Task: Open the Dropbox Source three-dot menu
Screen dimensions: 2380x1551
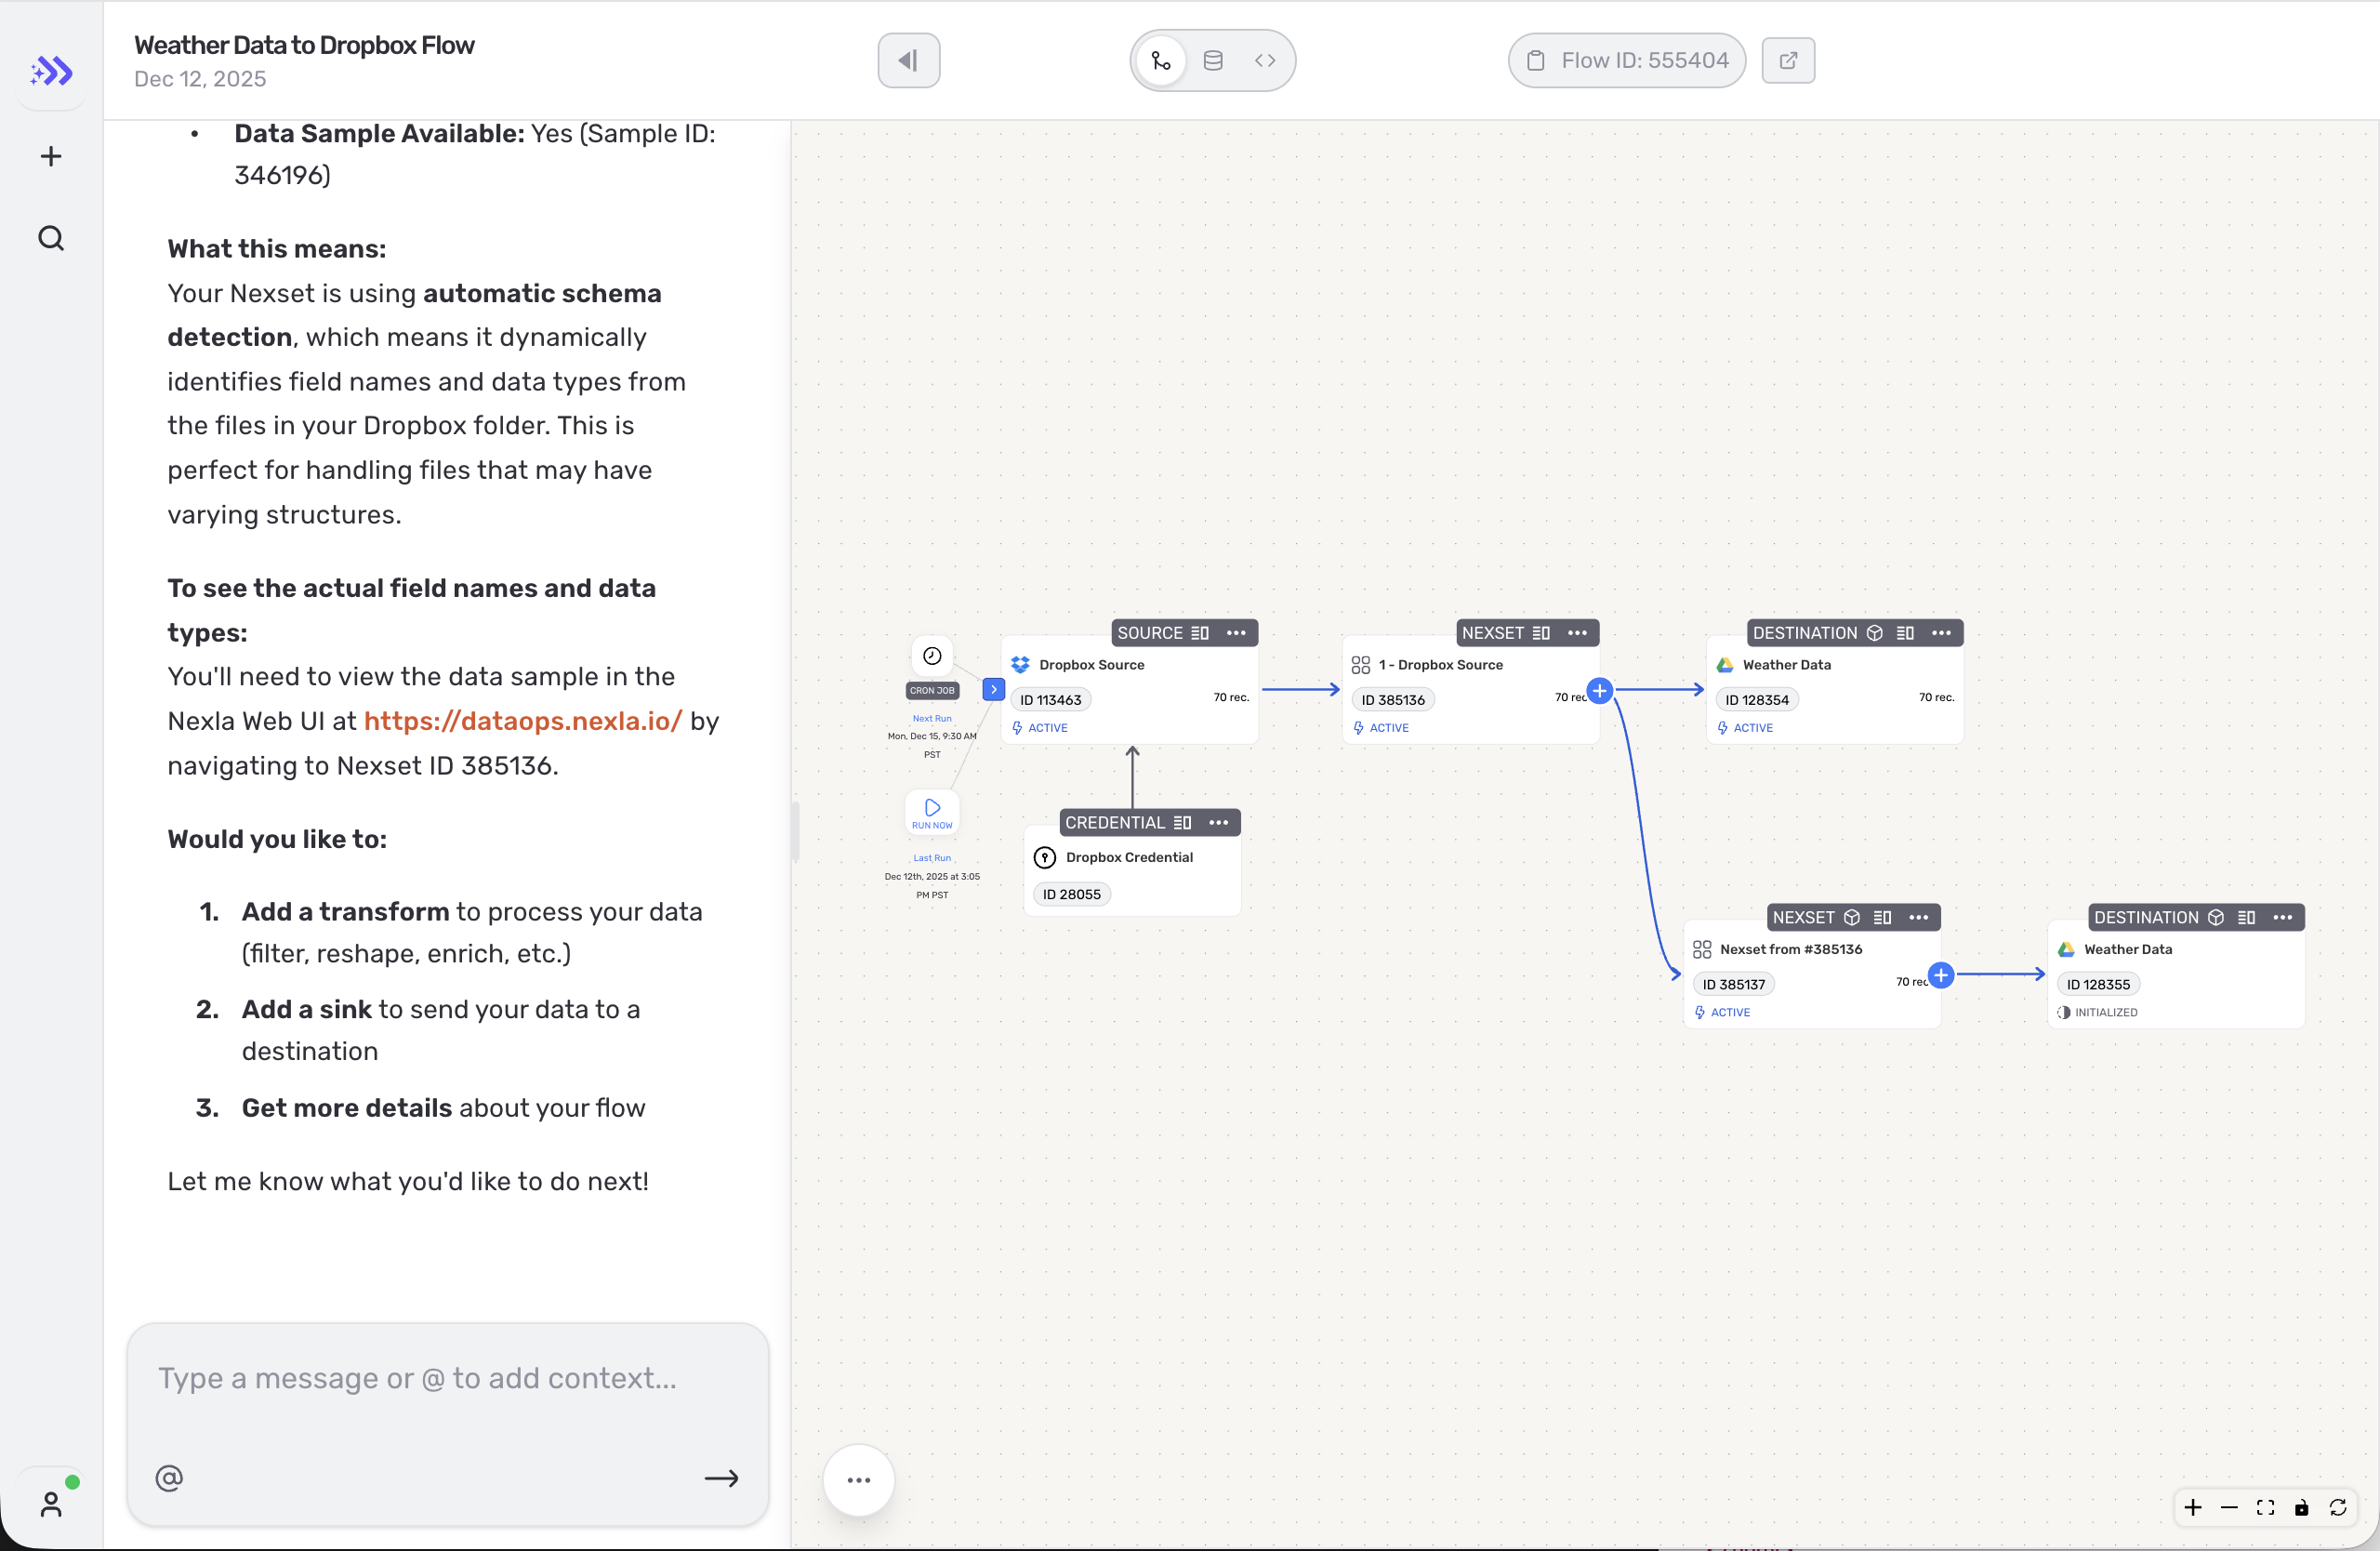Action: (1236, 633)
